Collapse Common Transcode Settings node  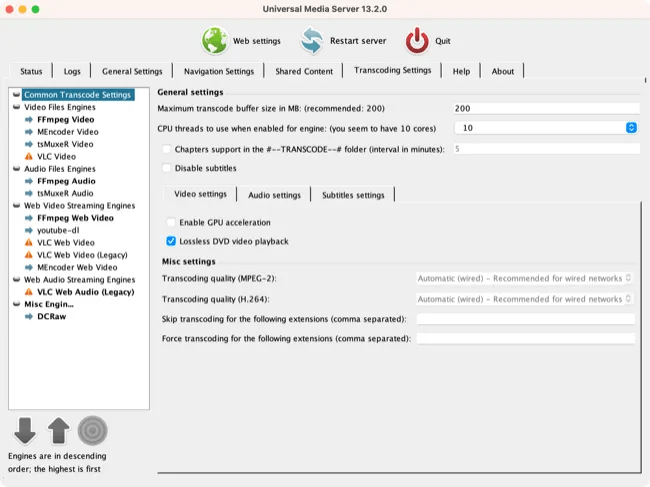[x=17, y=95]
